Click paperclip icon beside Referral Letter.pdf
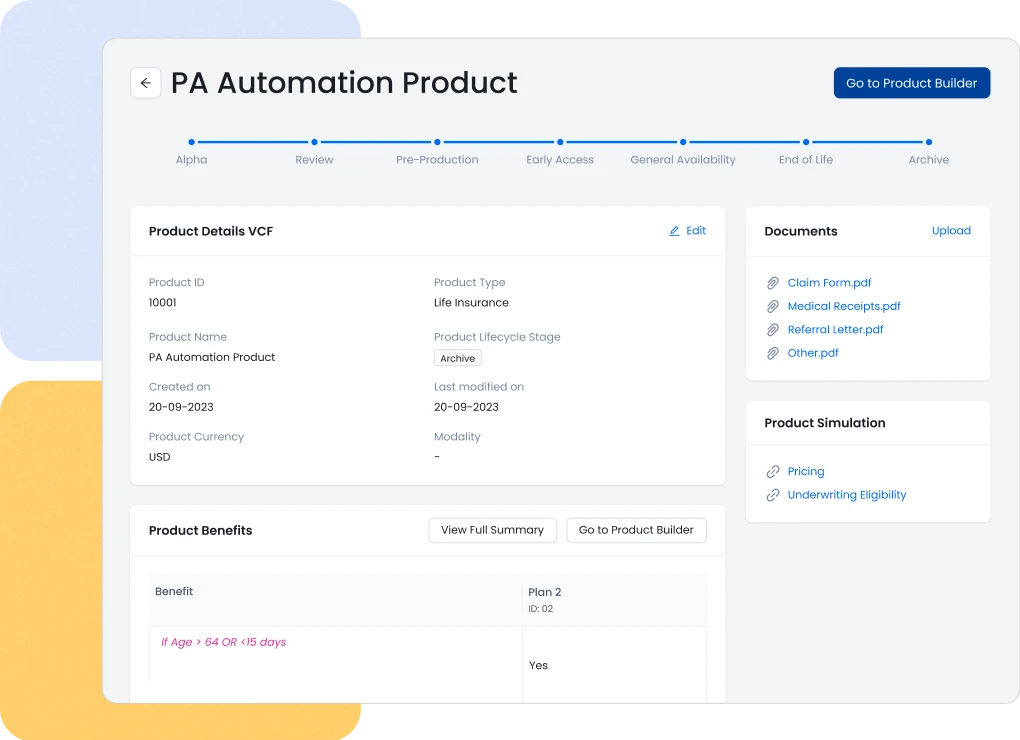Image resolution: width=1020 pixels, height=740 pixels. pyautogui.click(x=772, y=330)
